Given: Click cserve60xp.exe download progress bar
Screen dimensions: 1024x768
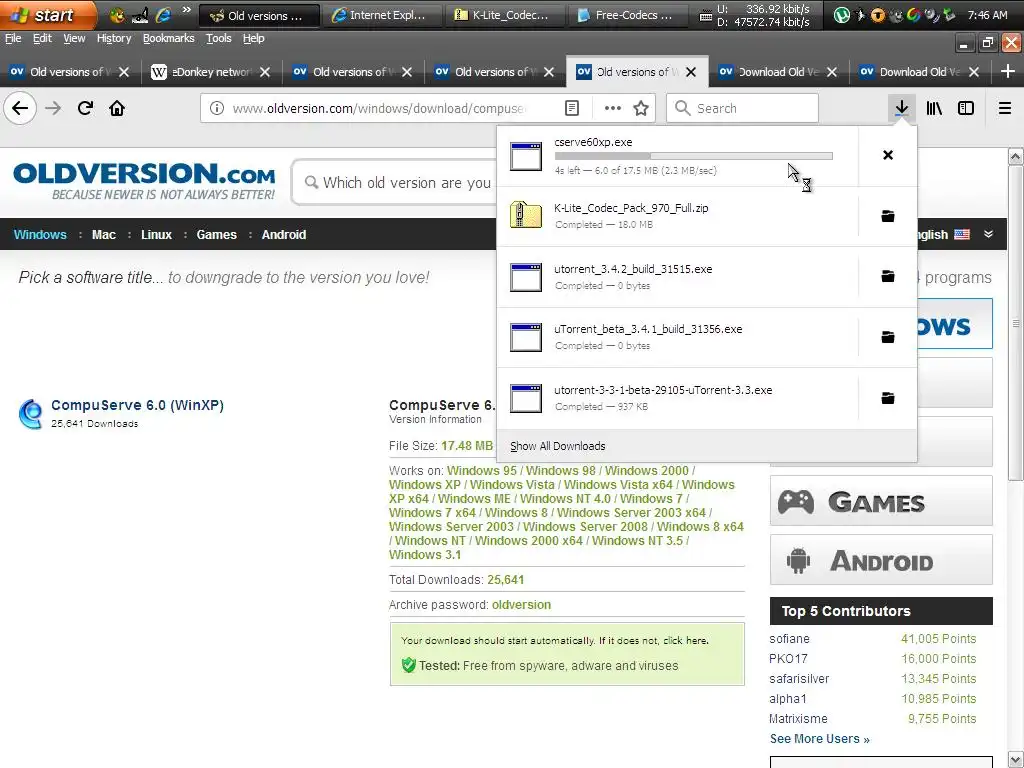Looking at the screenshot, I should [694, 156].
